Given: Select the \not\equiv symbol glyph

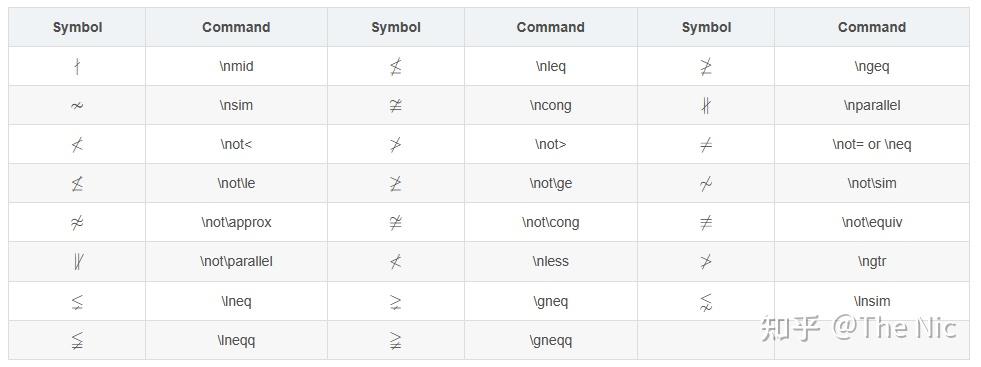Looking at the screenshot, I should (706, 223).
